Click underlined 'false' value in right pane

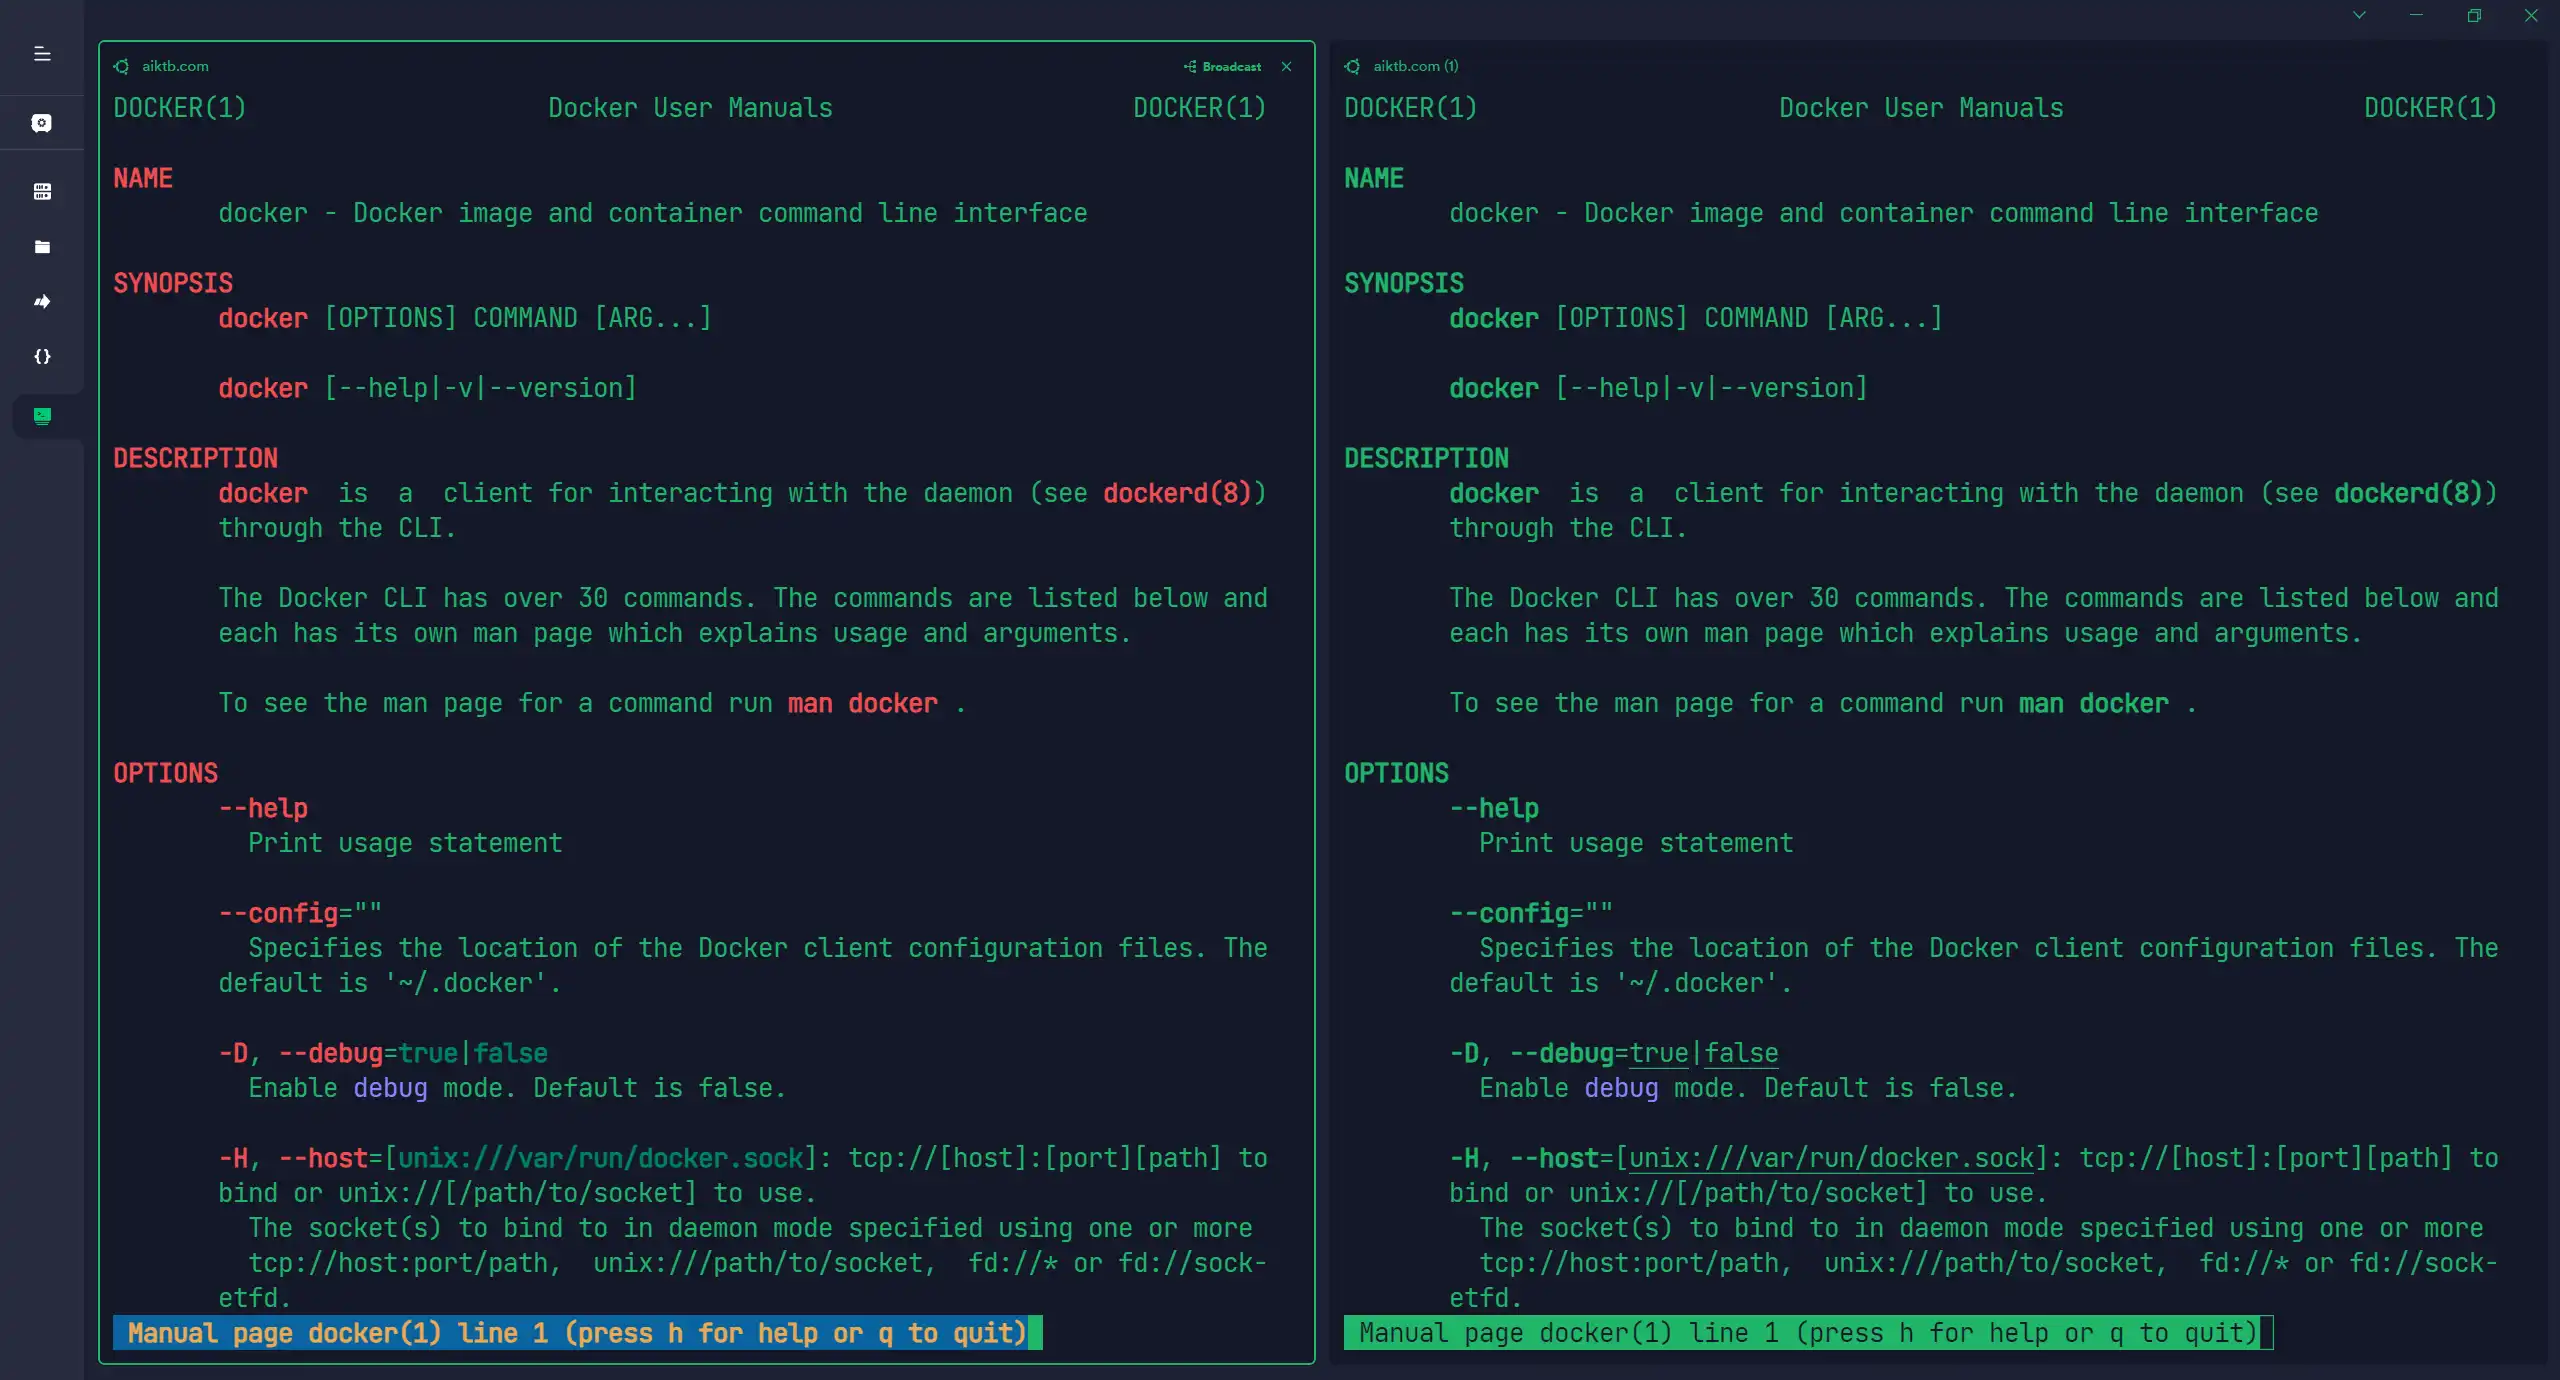coord(1742,1054)
